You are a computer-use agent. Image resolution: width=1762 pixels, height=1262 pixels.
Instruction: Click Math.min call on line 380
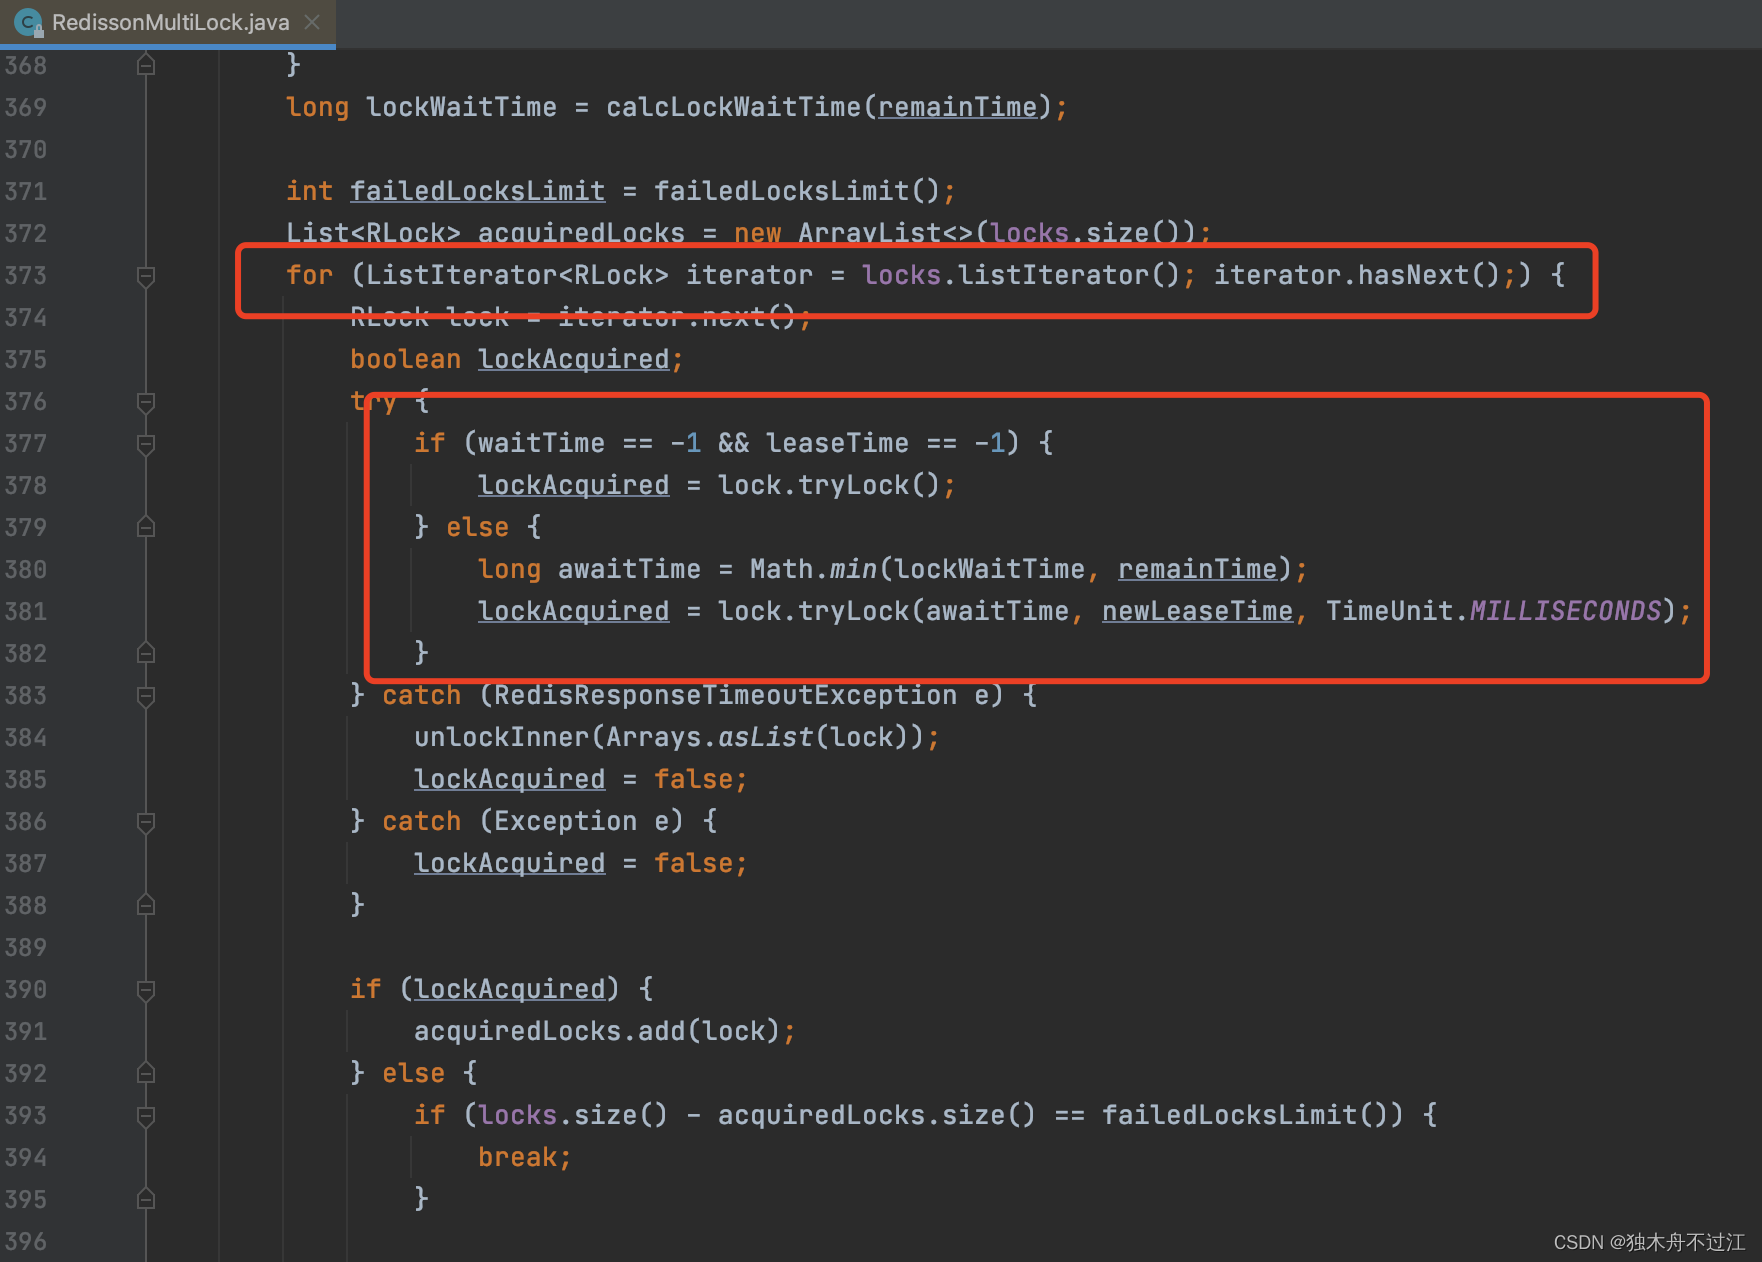[x=813, y=569]
